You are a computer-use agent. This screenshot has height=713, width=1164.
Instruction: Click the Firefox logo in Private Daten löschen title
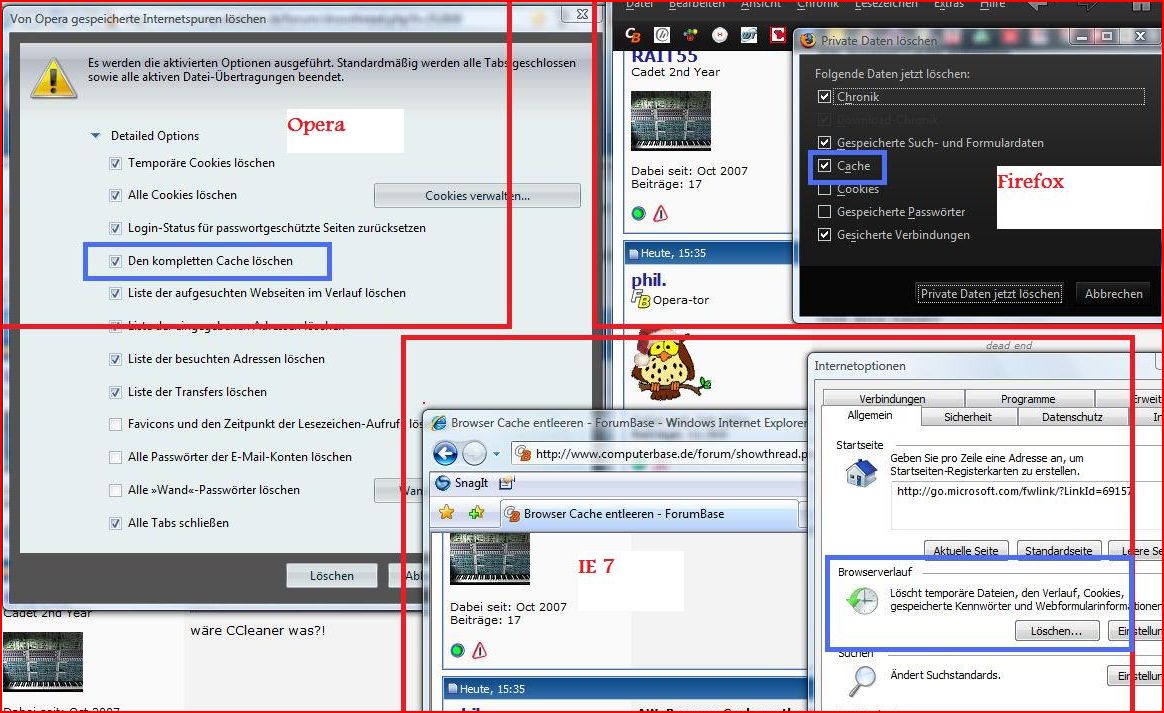[x=808, y=40]
